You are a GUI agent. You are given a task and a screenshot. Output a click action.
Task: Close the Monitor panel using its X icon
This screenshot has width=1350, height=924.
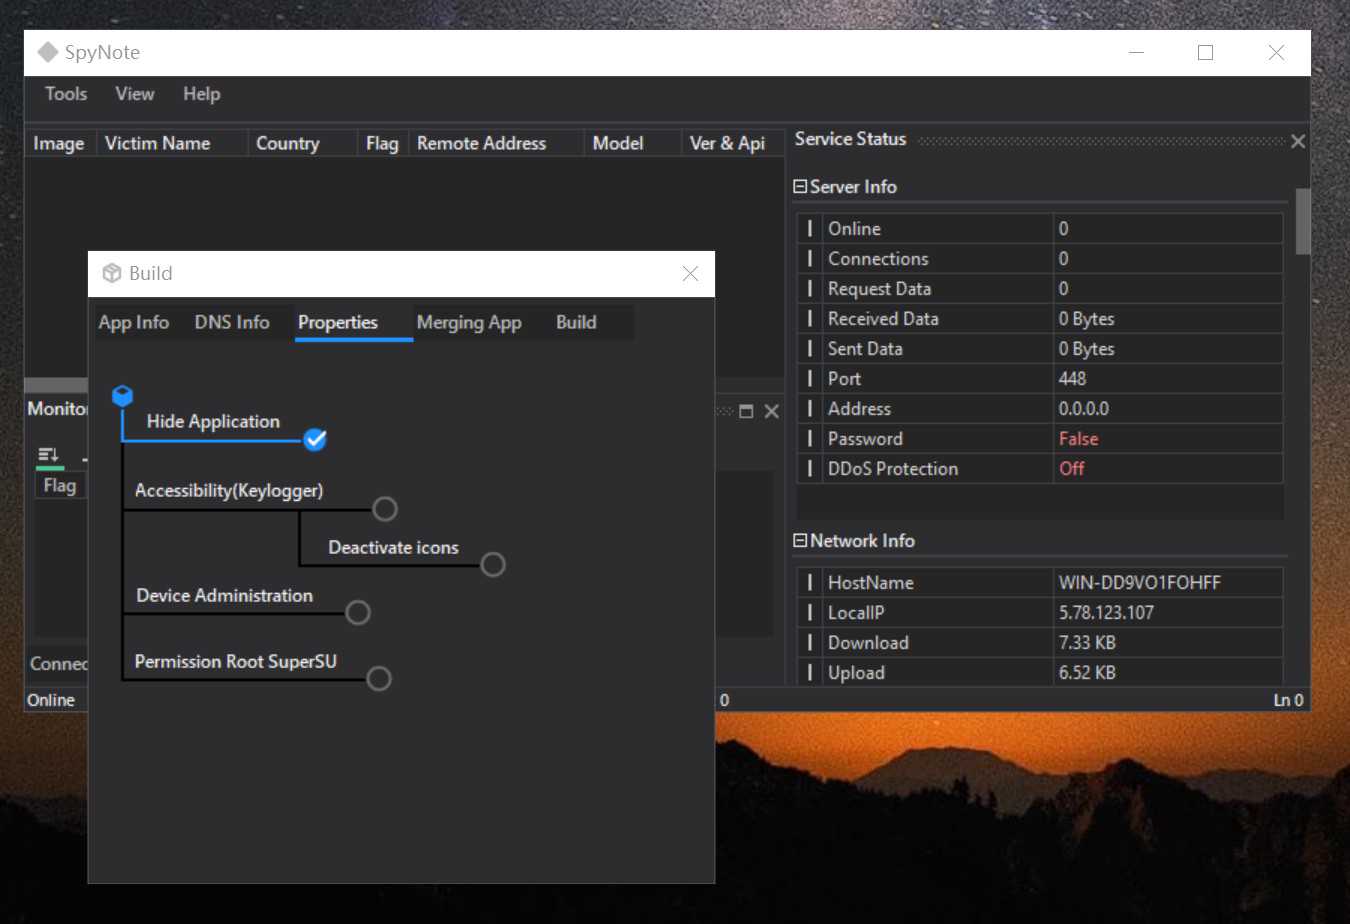click(x=771, y=411)
